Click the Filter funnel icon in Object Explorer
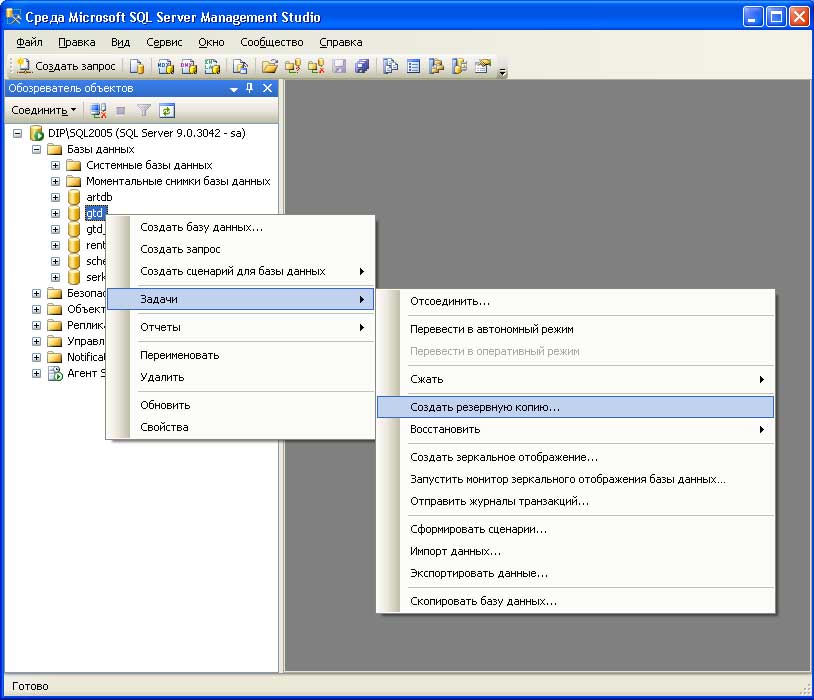This screenshot has width=814, height=700. (144, 110)
